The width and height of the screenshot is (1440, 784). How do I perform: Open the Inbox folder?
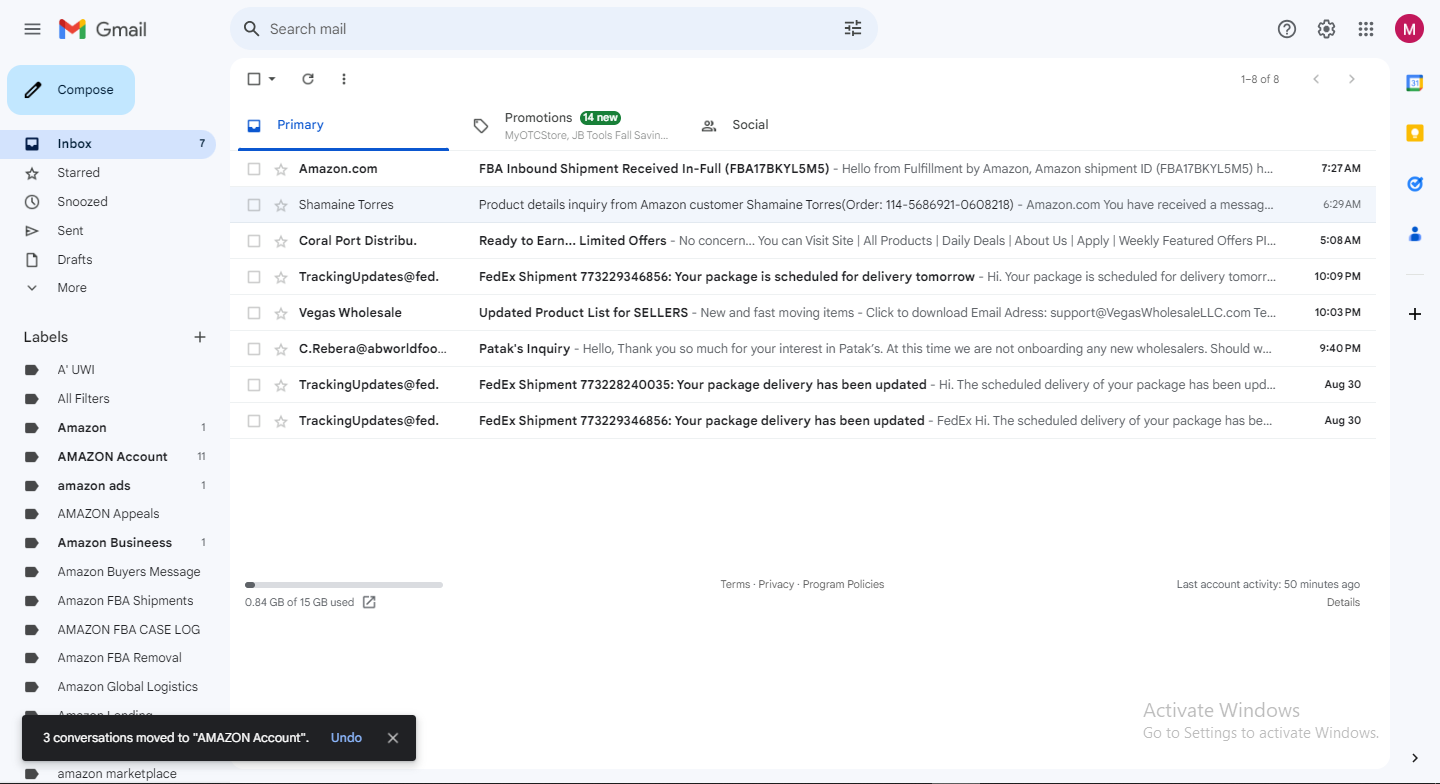(x=108, y=144)
